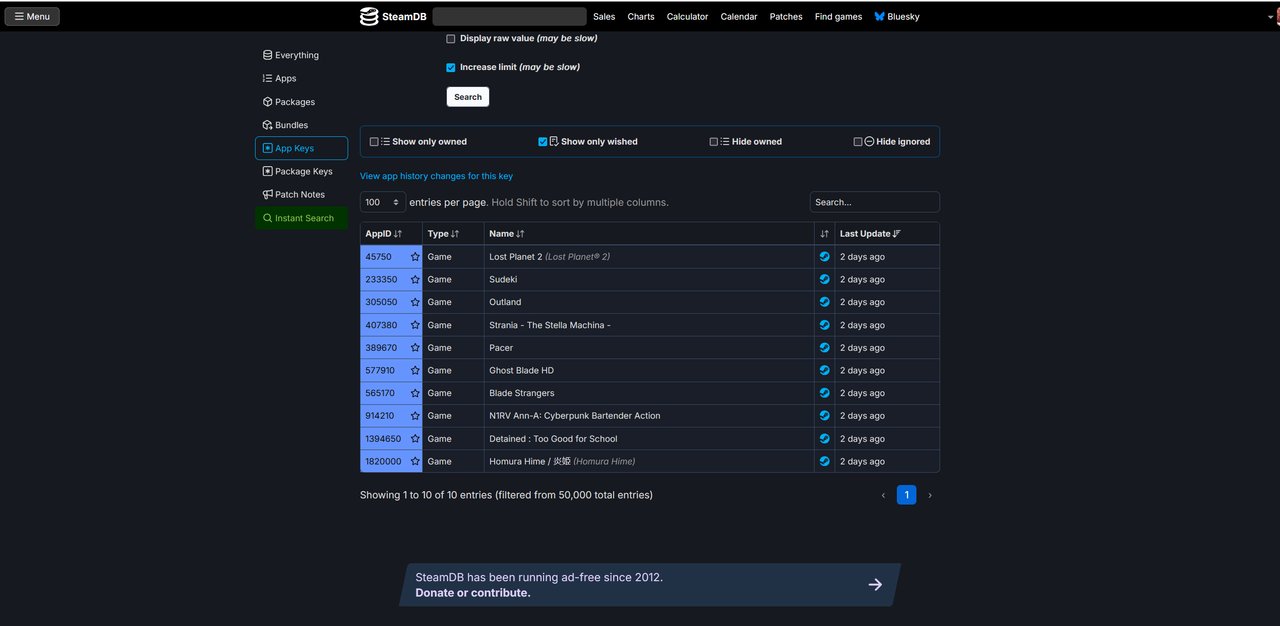Open Steam store icon for Ghost Blade HD
This screenshot has height=626, width=1280.
[825, 371]
